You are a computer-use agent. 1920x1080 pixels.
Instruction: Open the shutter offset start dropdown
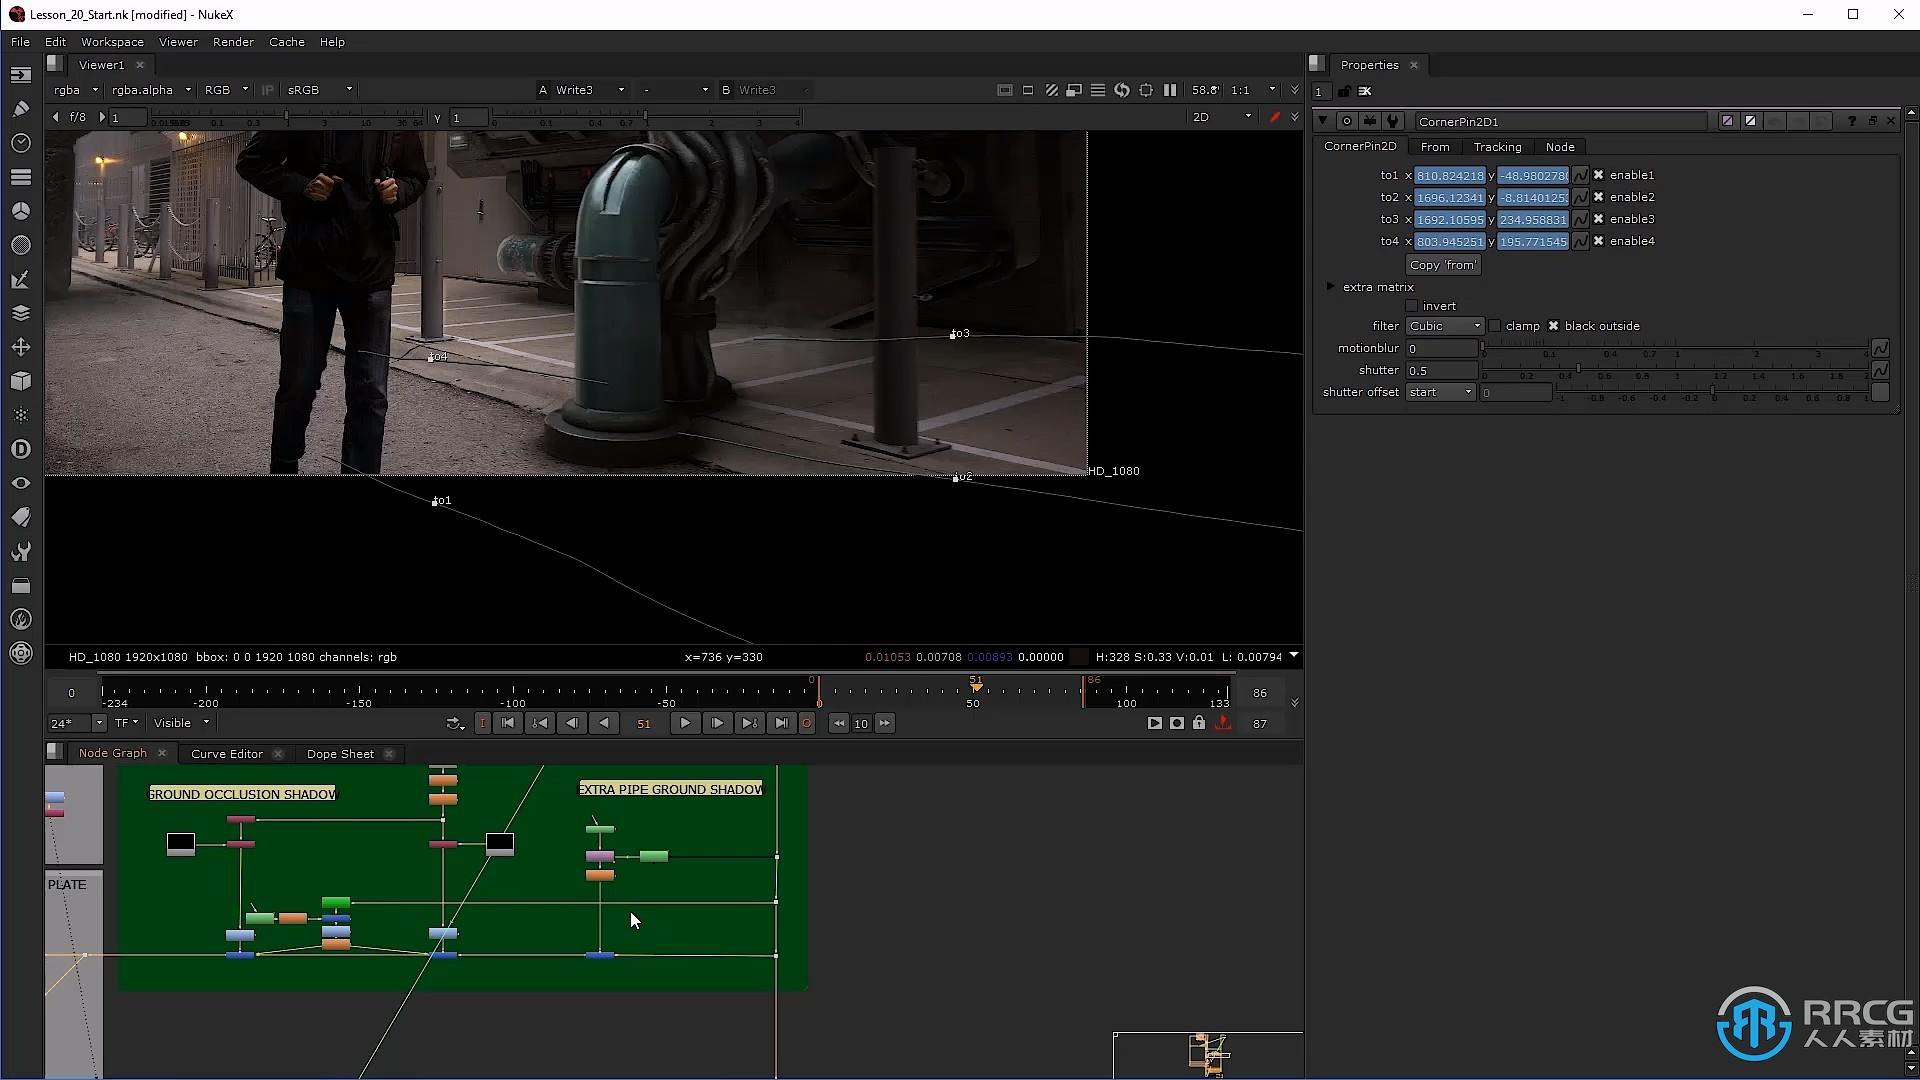click(x=1439, y=392)
